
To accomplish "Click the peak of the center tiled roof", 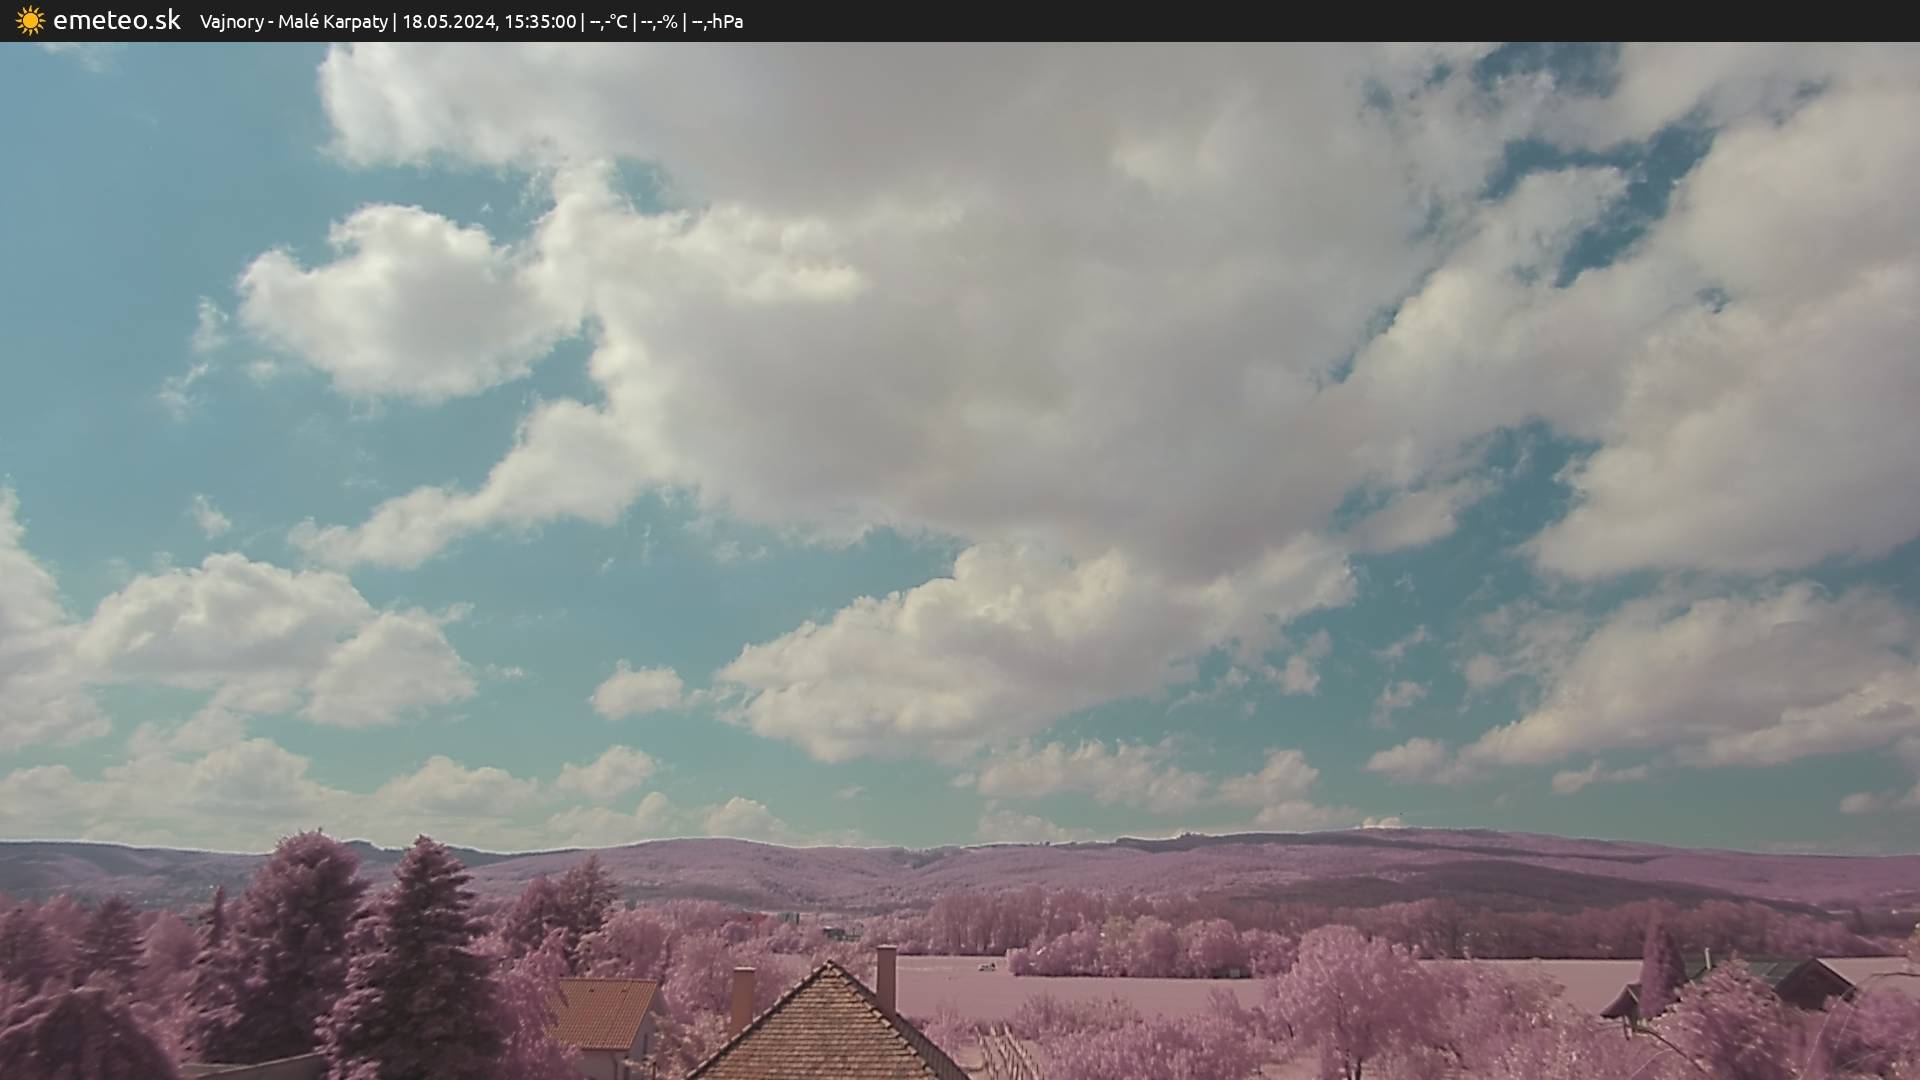I will (828, 968).
